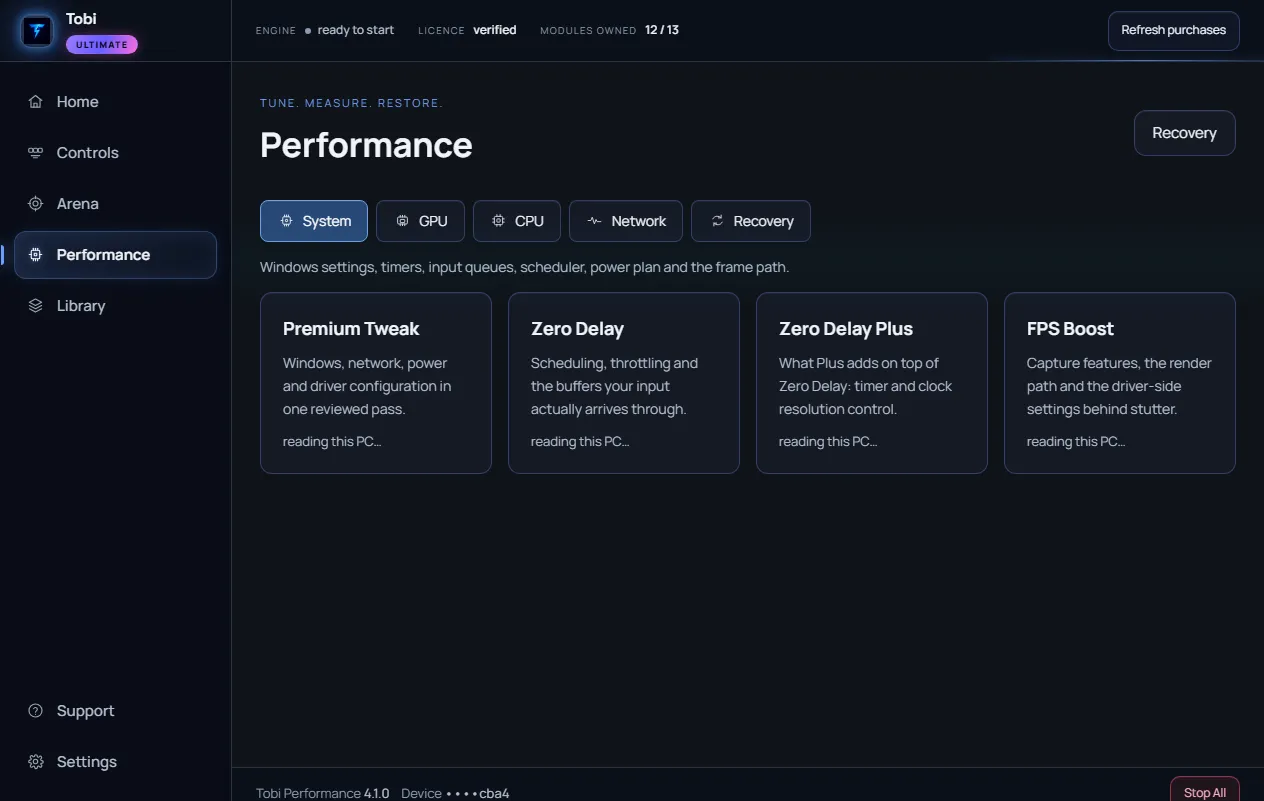Click the Tobi lightning logo icon

pyautogui.click(x=38, y=31)
